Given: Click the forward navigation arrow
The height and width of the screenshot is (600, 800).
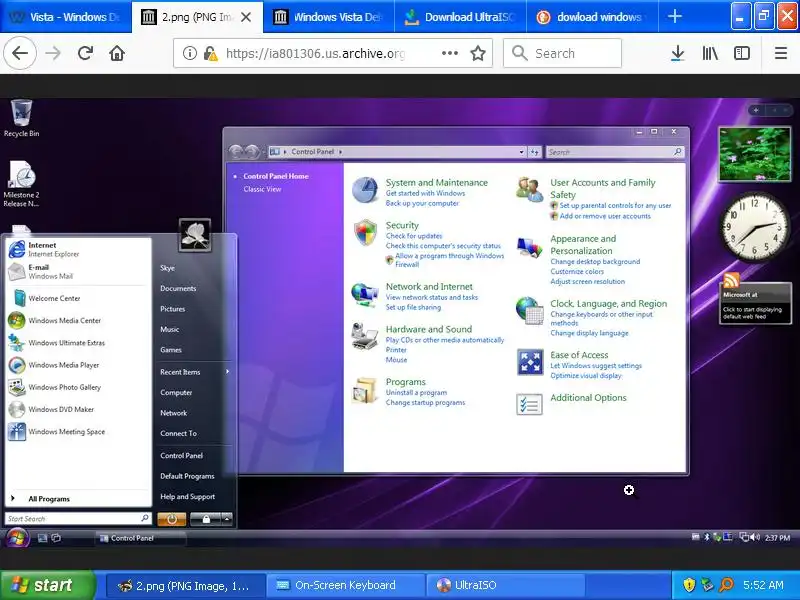Looking at the screenshot, I should [53, 53].
